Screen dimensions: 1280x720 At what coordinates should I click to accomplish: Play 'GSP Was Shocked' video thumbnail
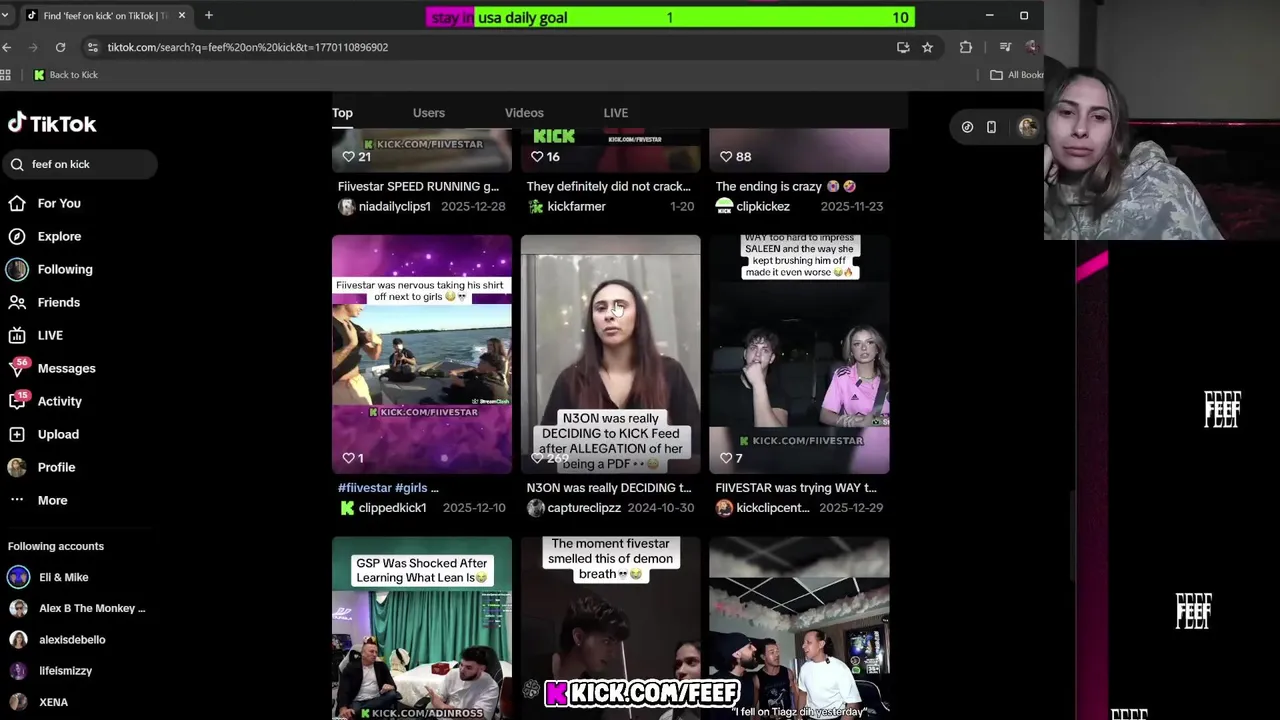pos(422,628)
